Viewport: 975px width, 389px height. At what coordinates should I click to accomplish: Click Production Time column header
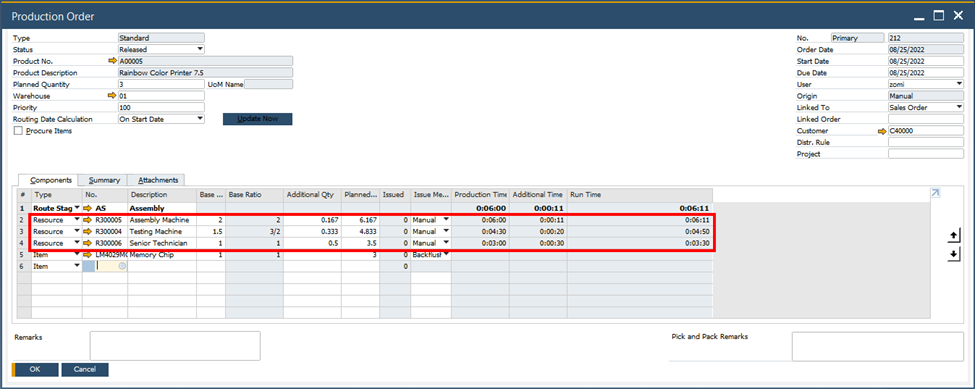(480, 195)
